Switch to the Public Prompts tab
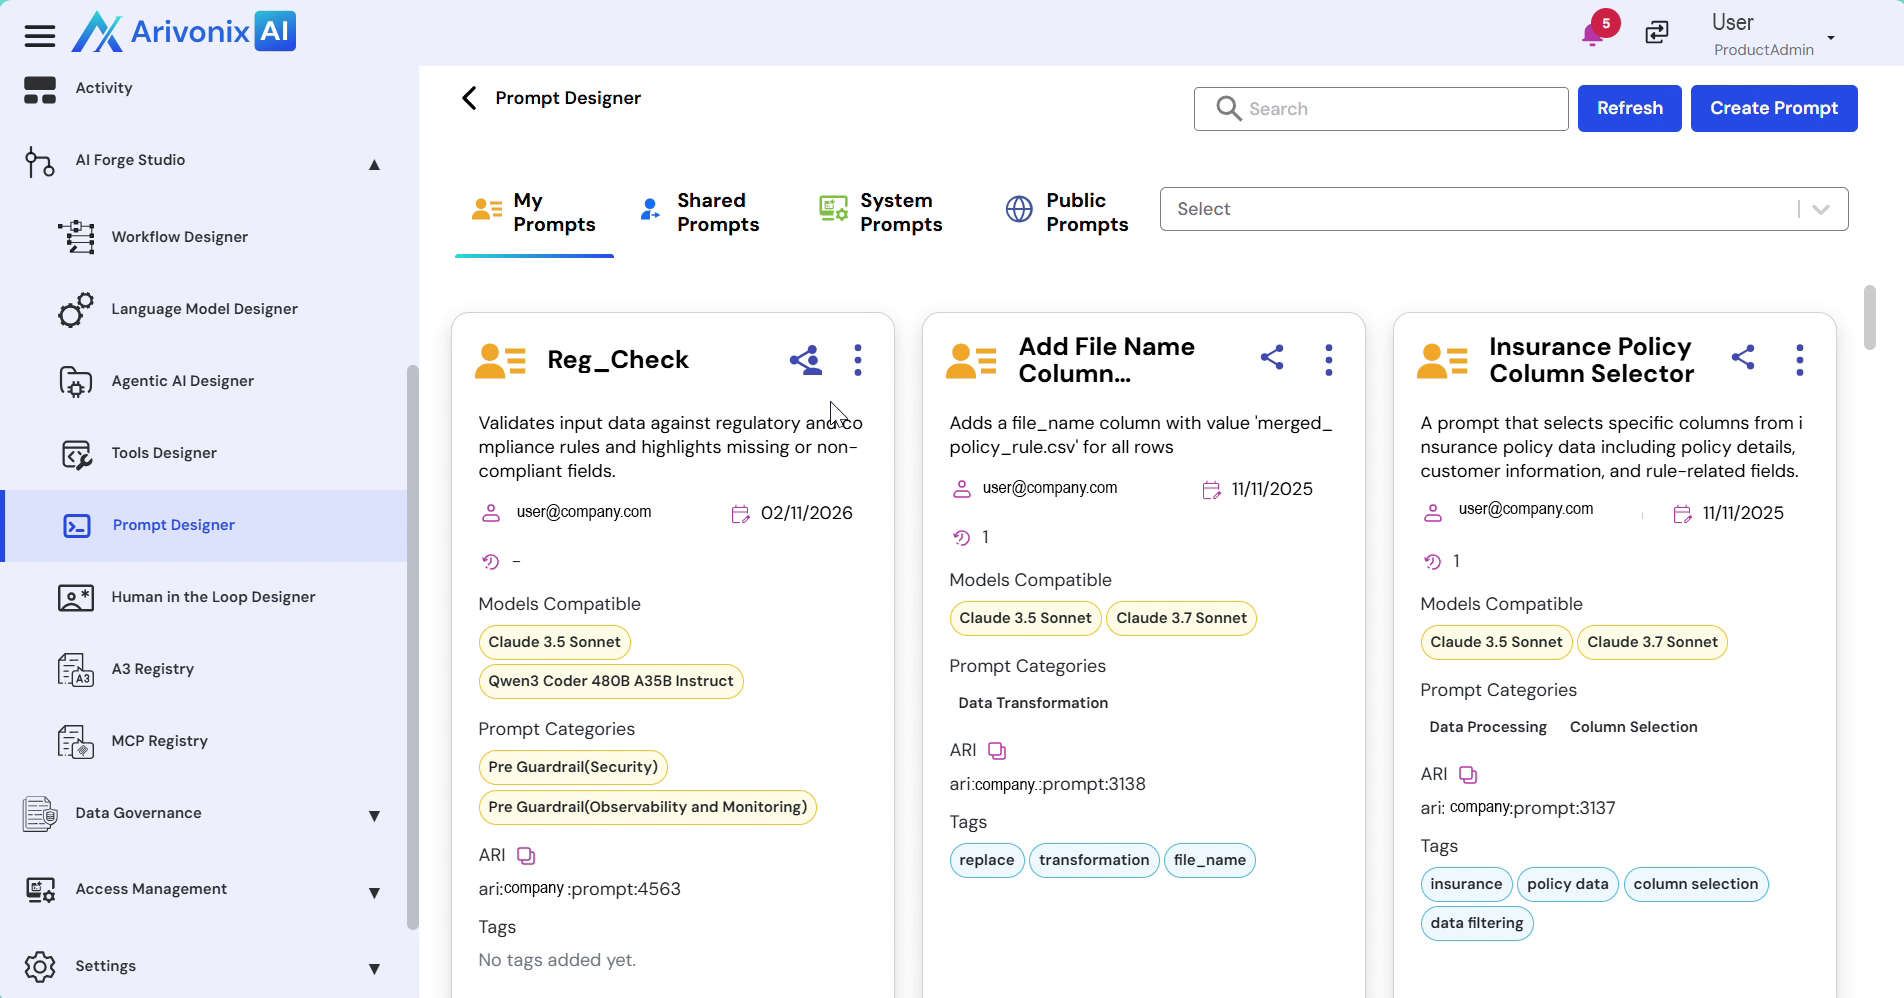The width and height of the screenshot is (1904, 998). [x=1067, y=213]
